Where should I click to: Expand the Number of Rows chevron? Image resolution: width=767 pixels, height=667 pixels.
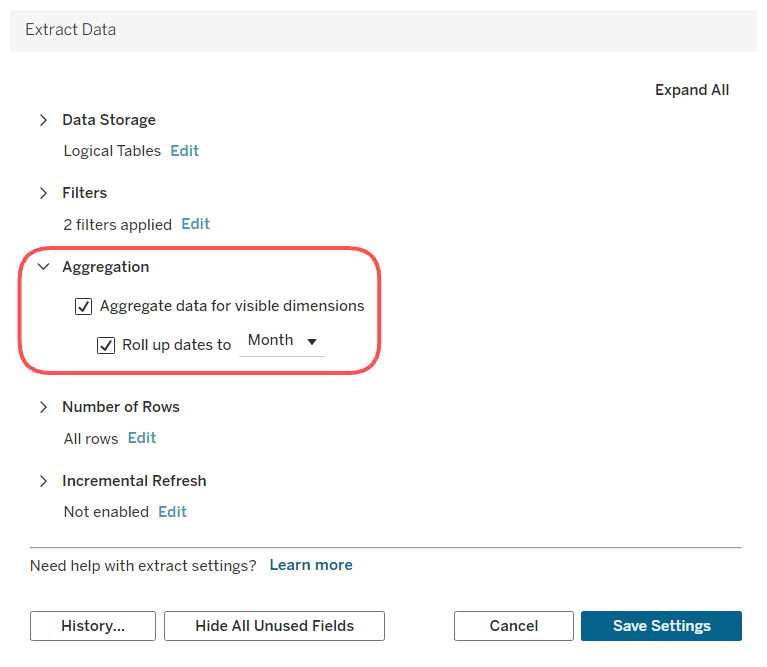point(44,407)
